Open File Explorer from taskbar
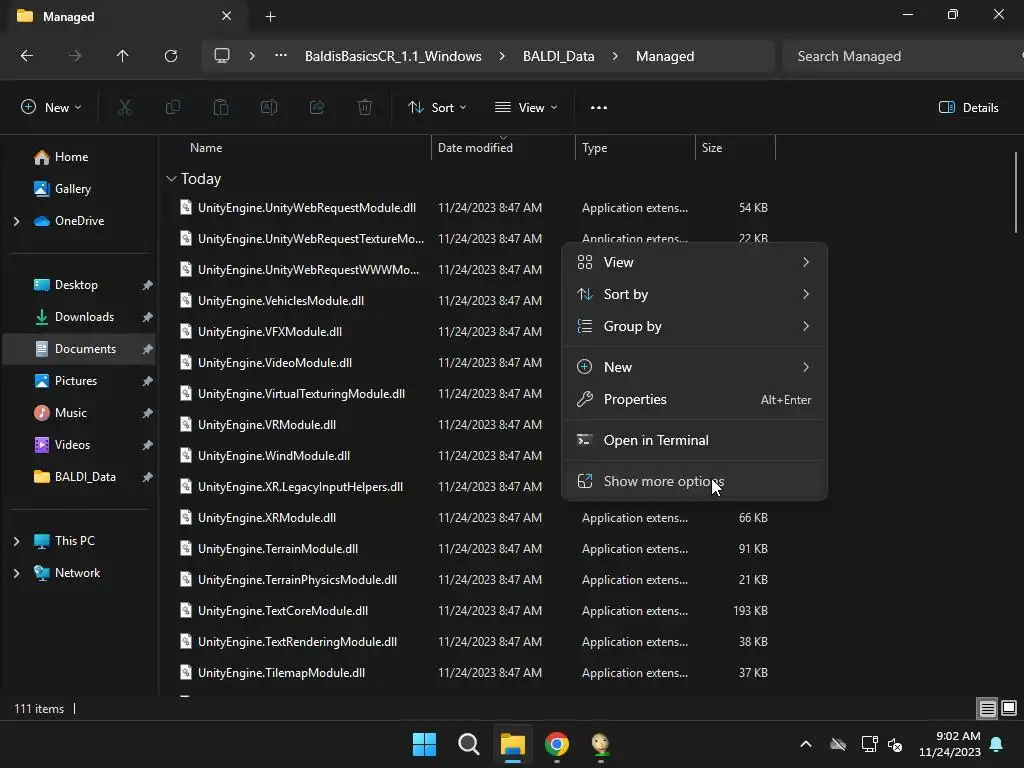Image resolution: width=1024 pixels, height=768 pixels. 513,744
